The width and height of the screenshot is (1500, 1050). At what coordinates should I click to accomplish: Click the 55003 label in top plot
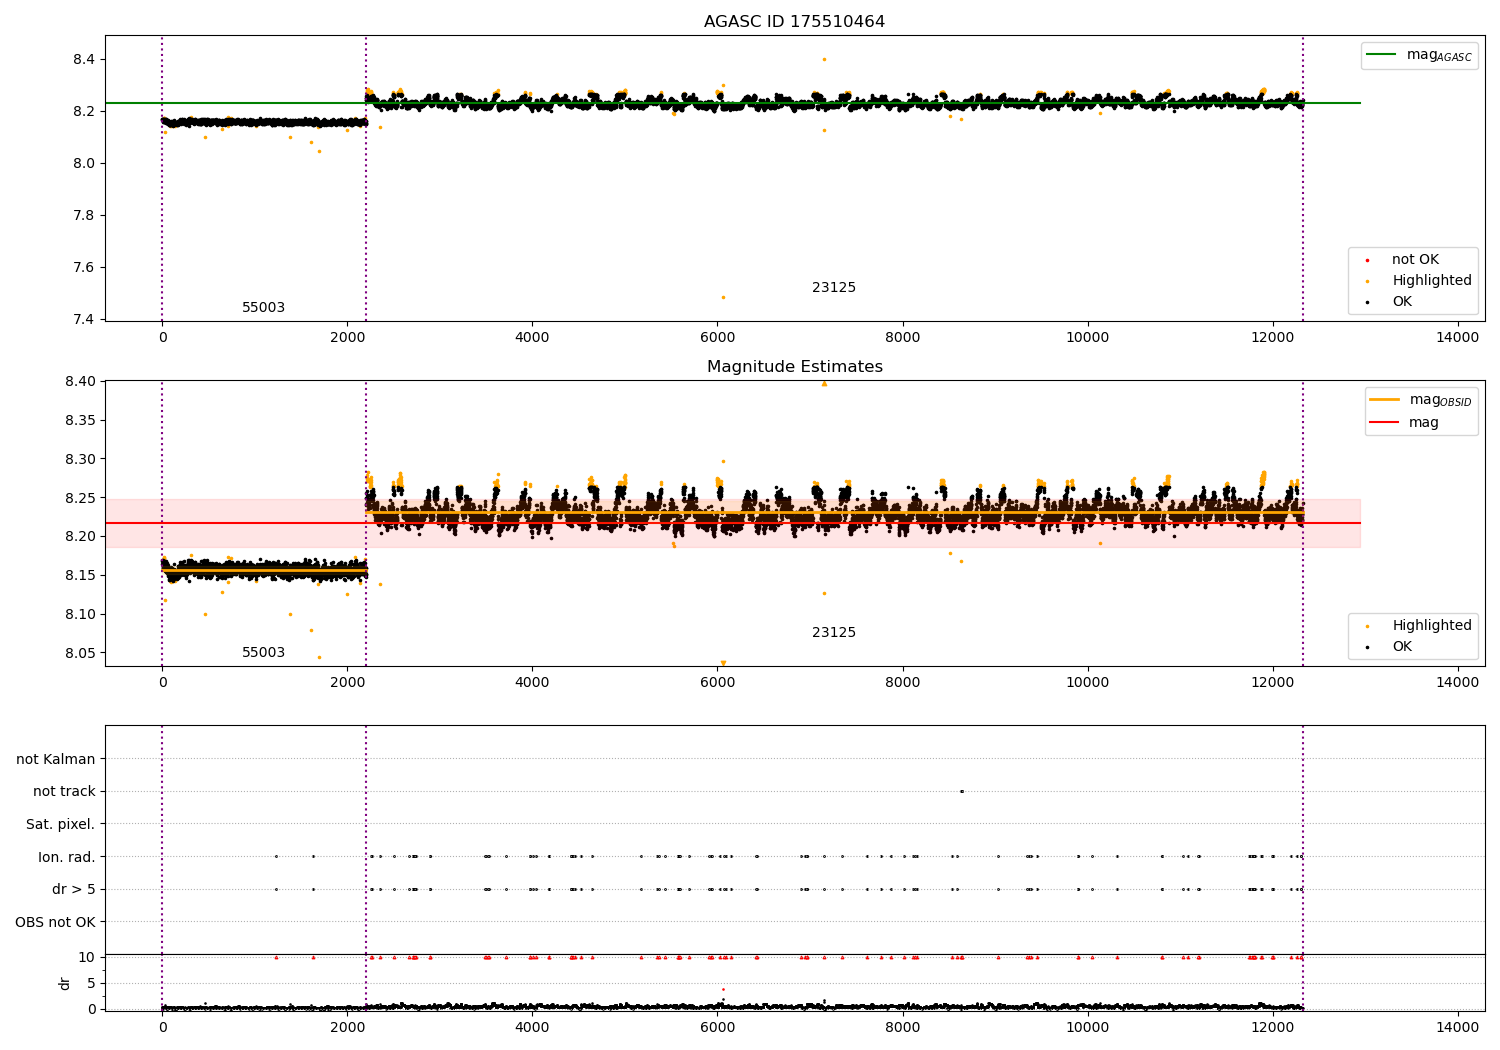263,308
